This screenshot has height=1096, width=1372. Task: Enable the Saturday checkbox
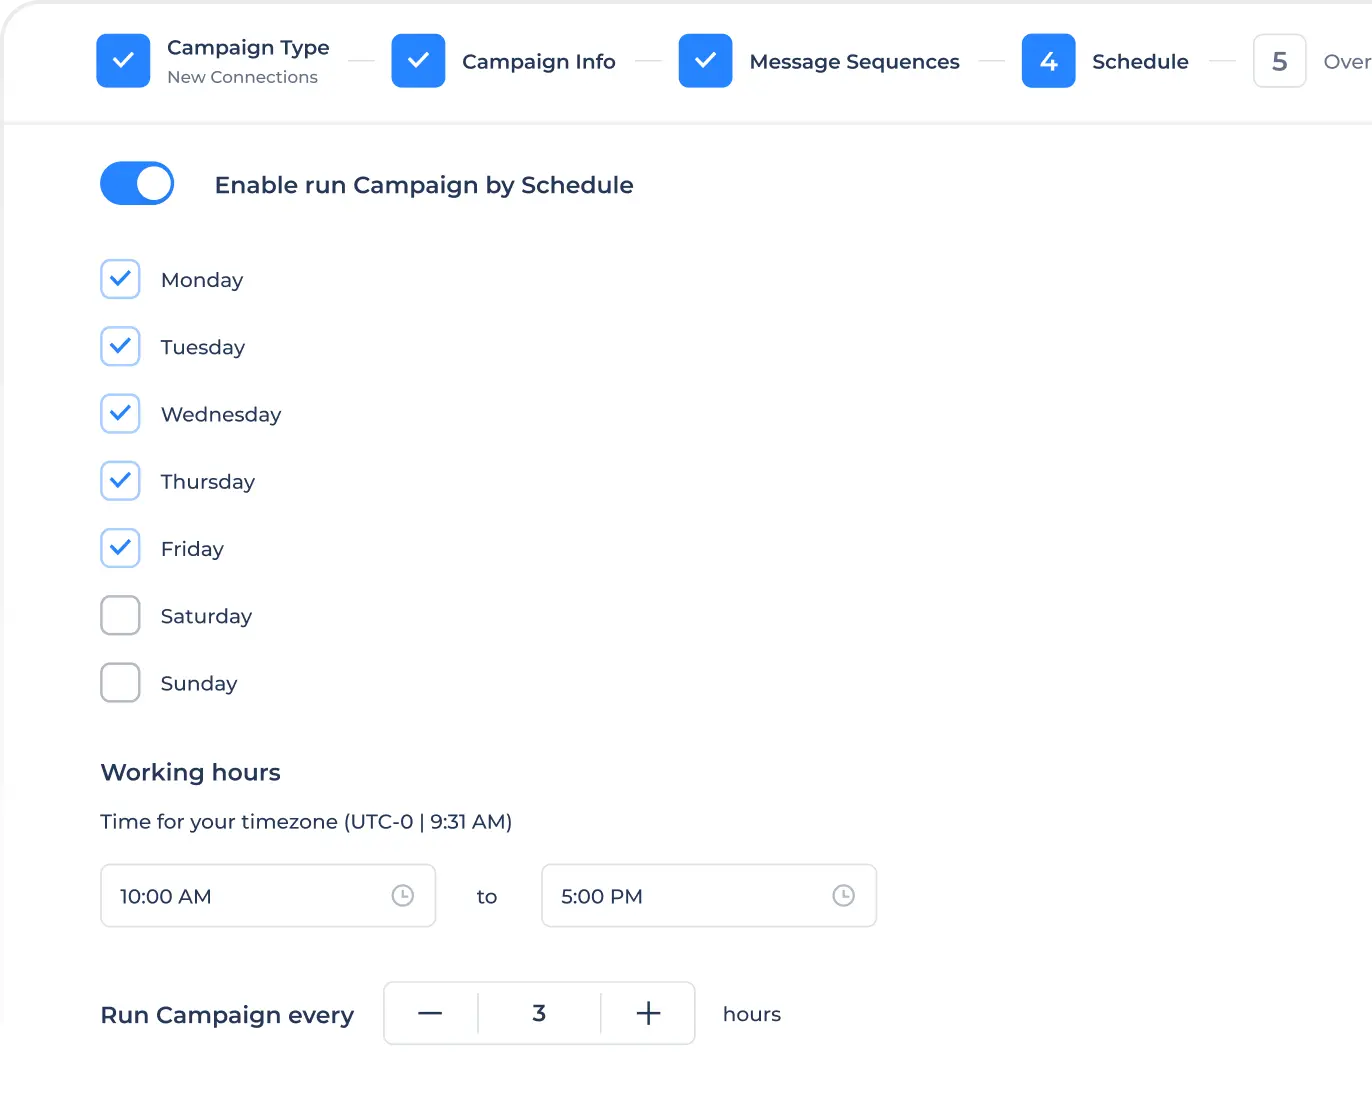(x=120, y=616)
